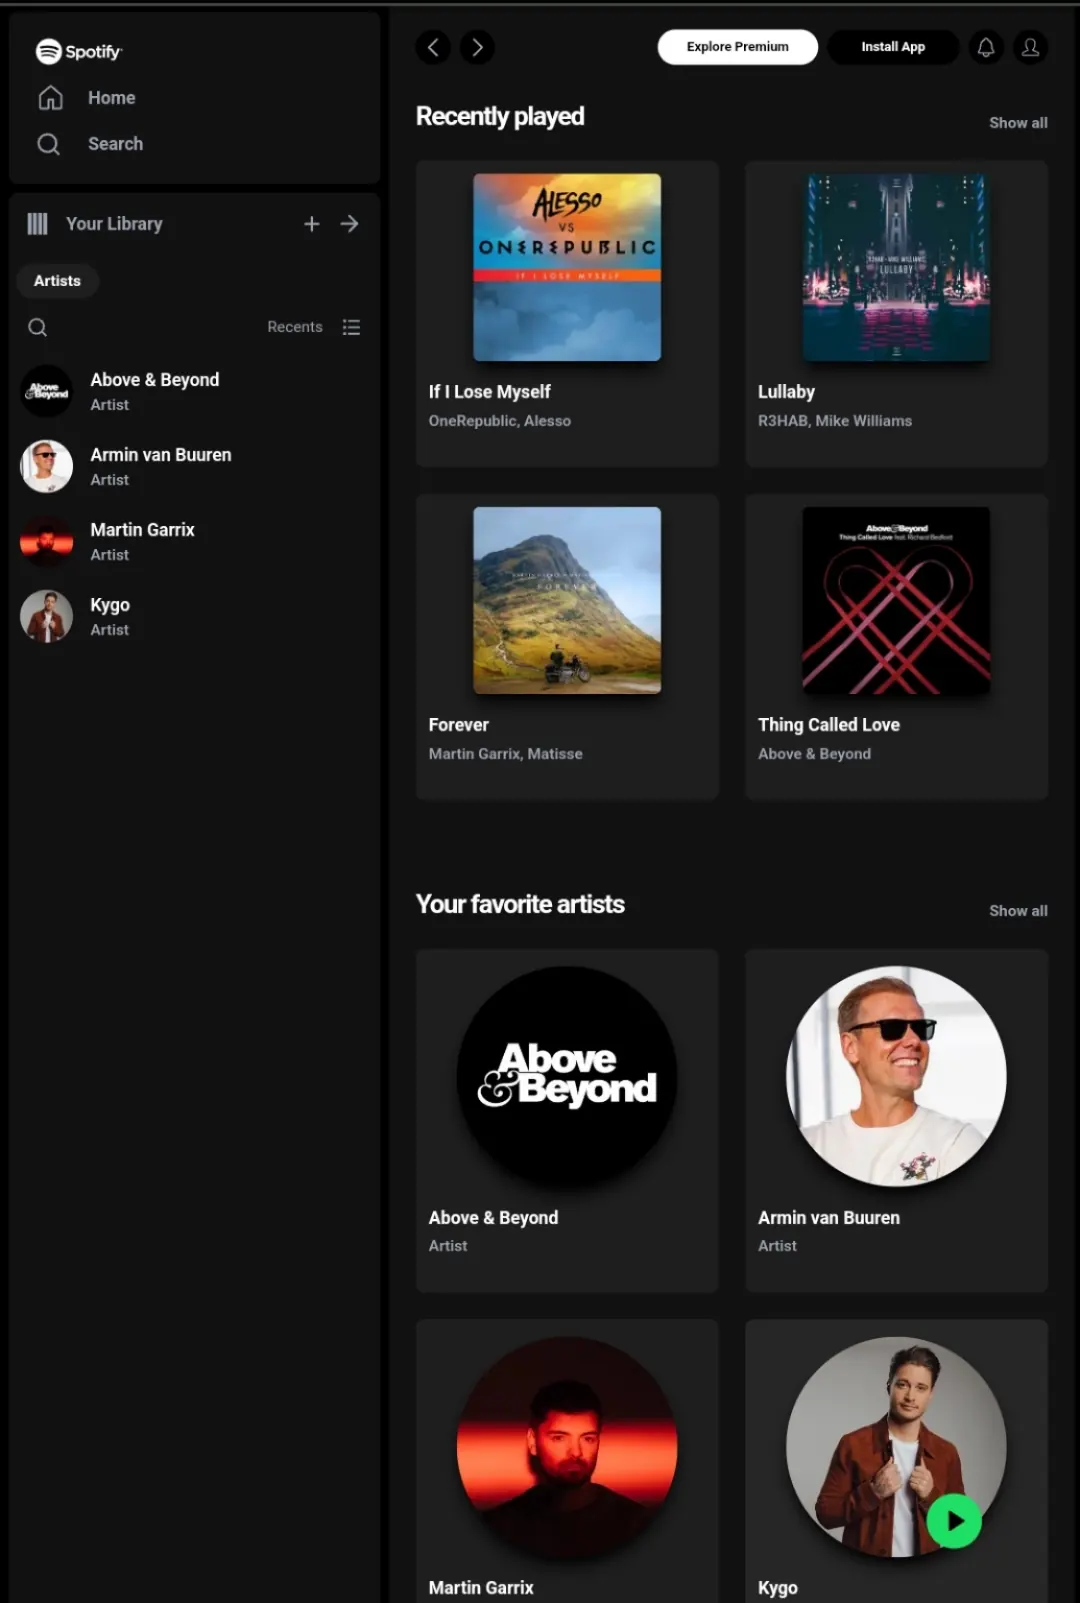Go forward with the right chevron
Viewport: 1080px width, 1603px height.
(x=477, y=47)
